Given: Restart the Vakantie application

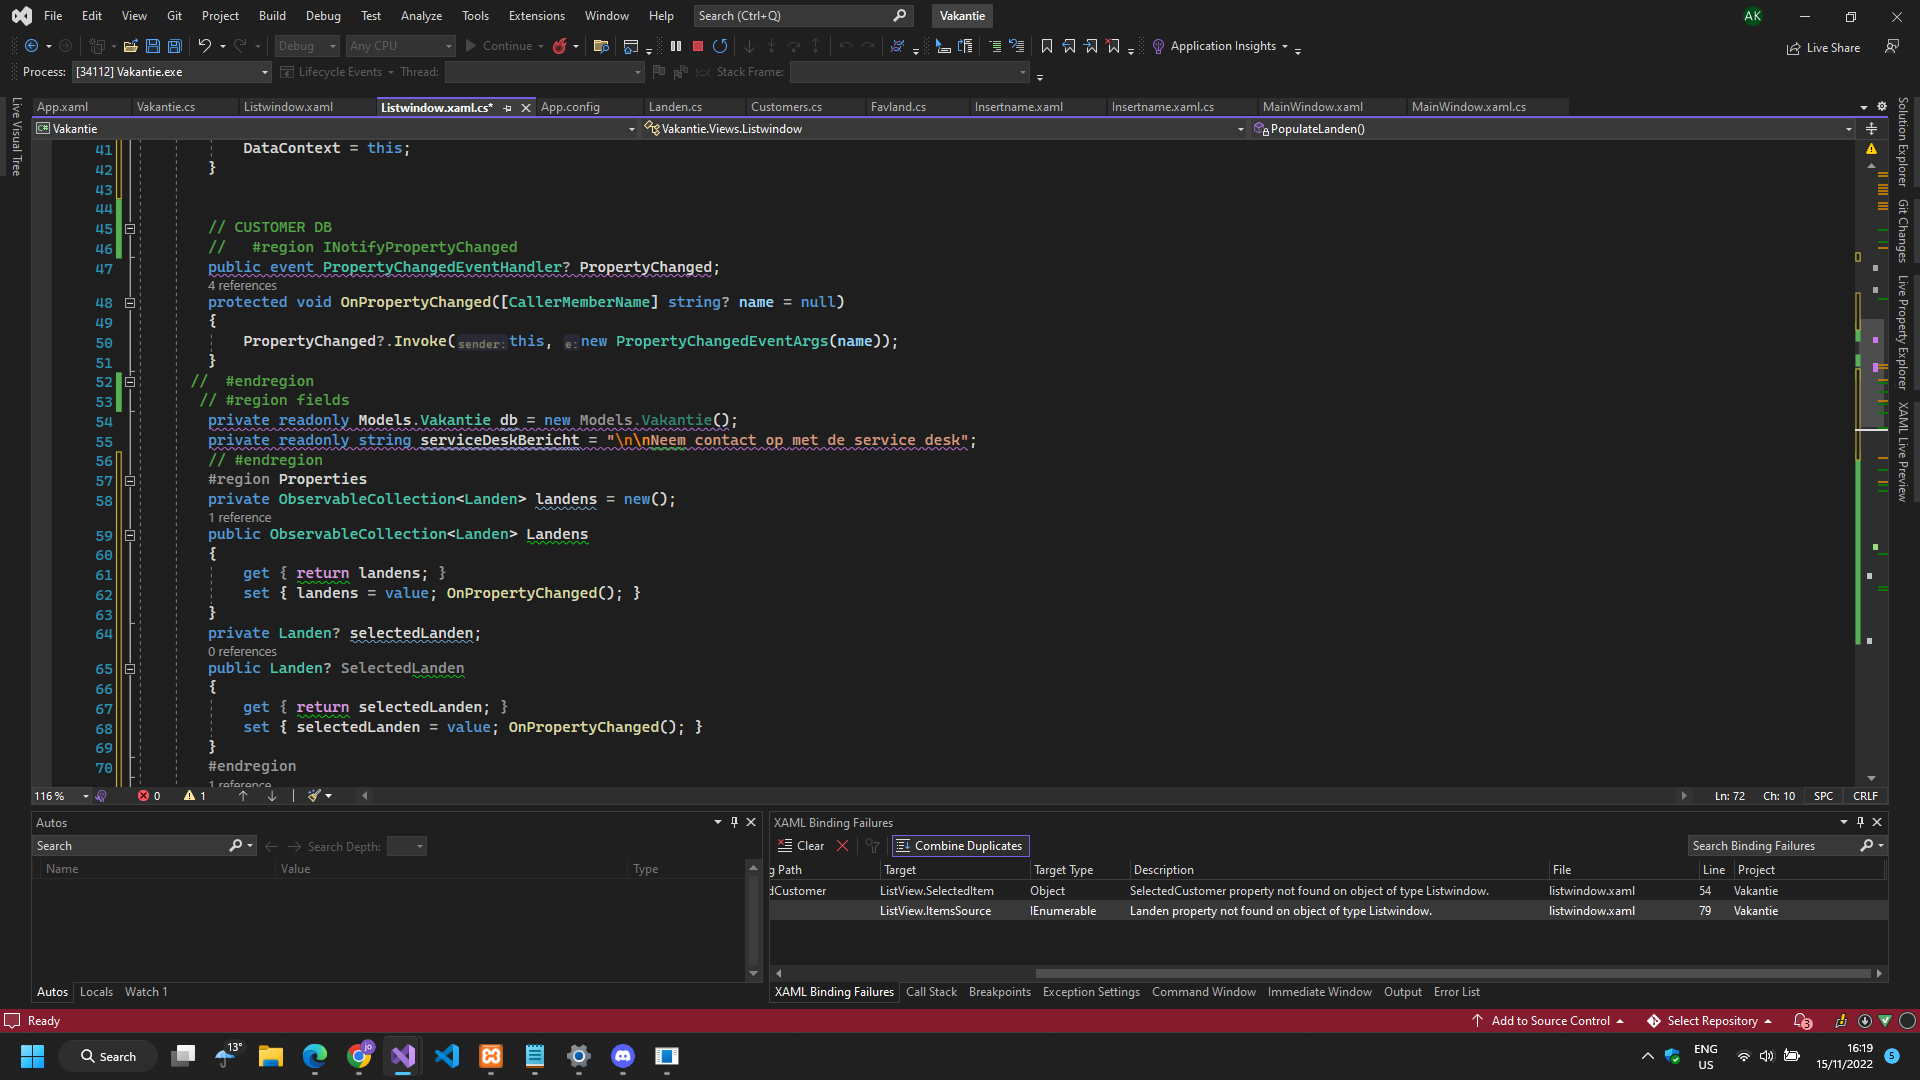Looking at the screenshot, I should tap(721, 46).
